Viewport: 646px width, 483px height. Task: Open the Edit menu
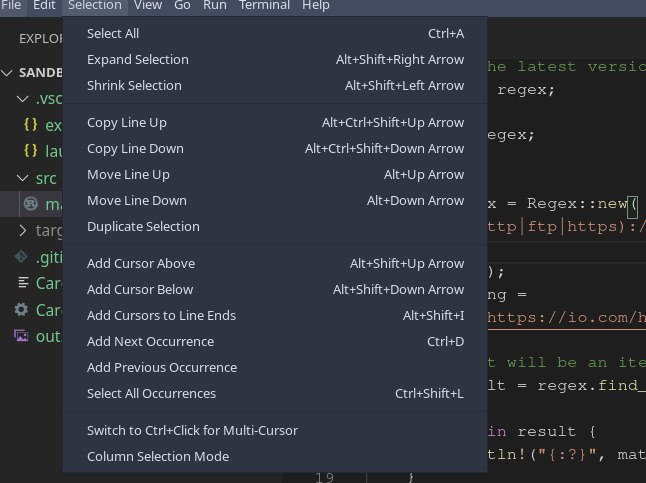click(44, 5)
